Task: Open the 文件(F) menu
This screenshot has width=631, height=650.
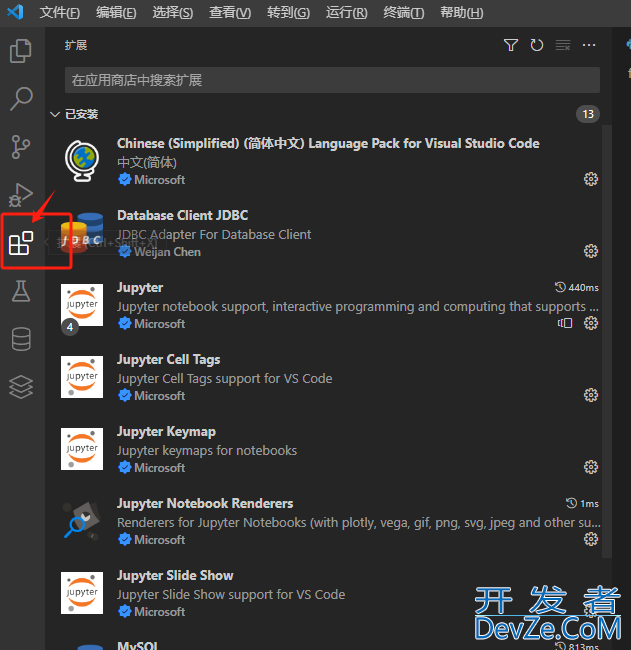Action: coord(60,13)
